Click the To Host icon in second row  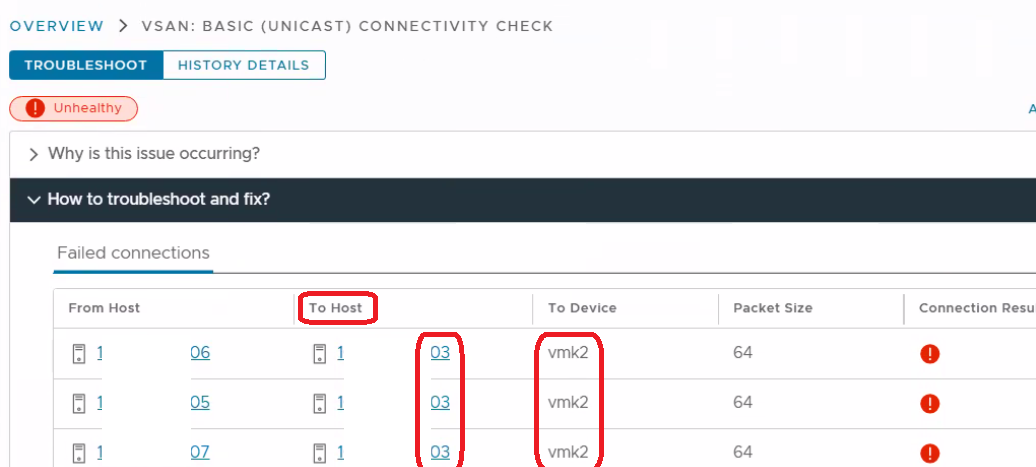(x=319, y=403)
